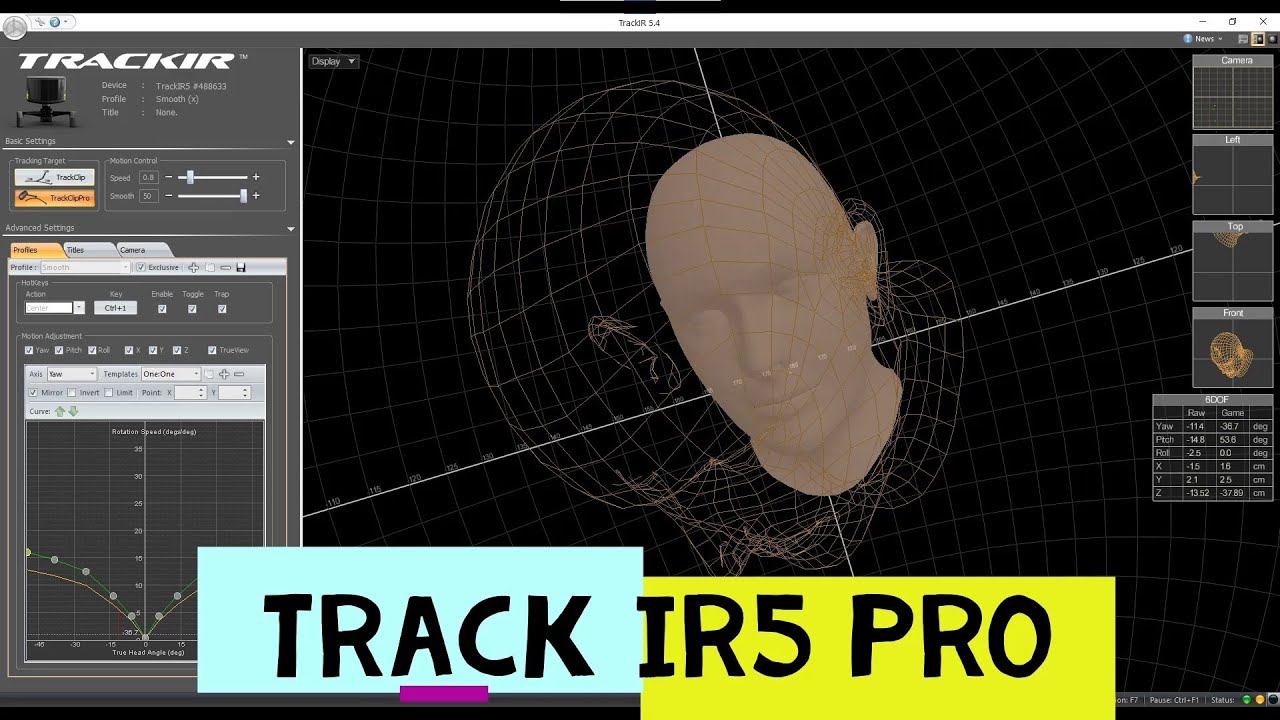Toggle the Y axis motion checkbox
This screenshot has width=1280, height=720.
(153, 351)
